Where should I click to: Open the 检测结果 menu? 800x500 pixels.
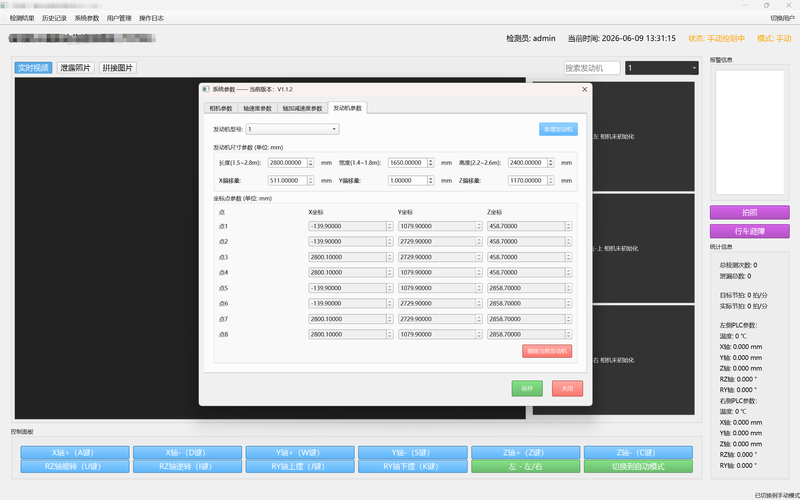pyautogui.click(x=22, y=18)
